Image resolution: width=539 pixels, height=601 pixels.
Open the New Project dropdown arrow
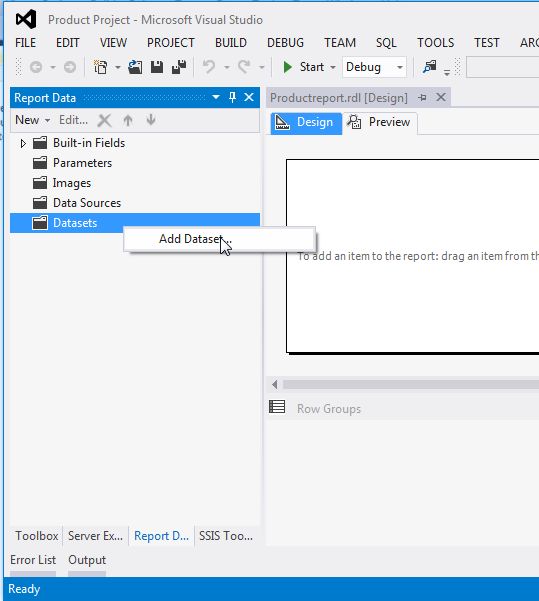[x=118, y=67]
